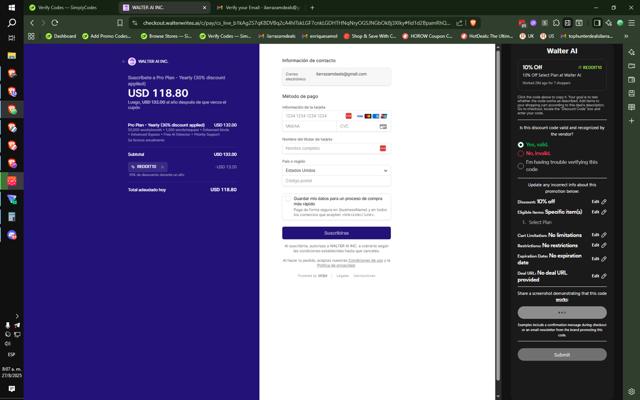Select the 'Yes, valid.' radio option

520,144
